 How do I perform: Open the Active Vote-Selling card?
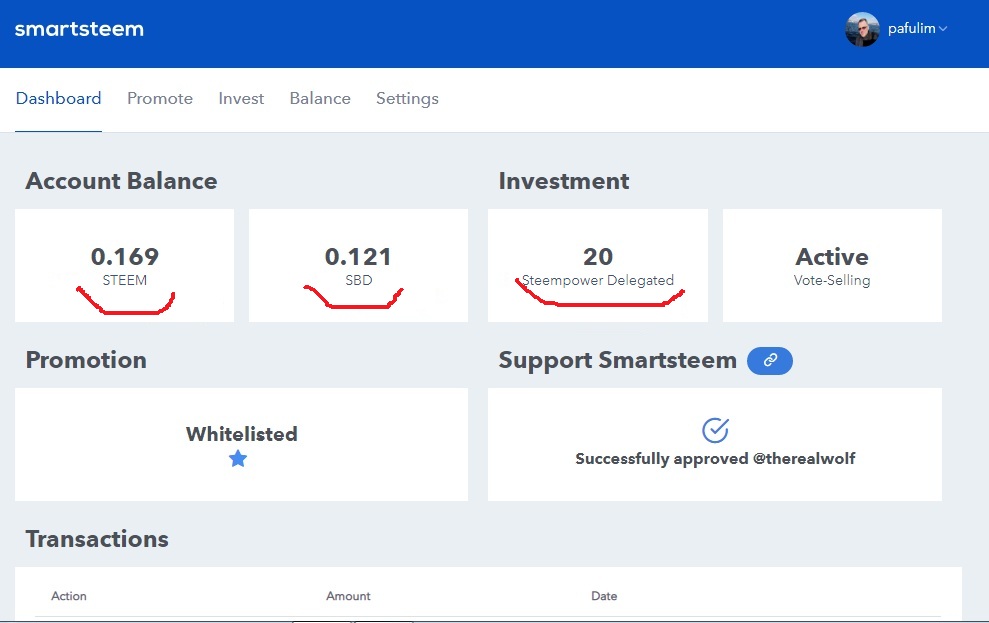coord(832,265)
